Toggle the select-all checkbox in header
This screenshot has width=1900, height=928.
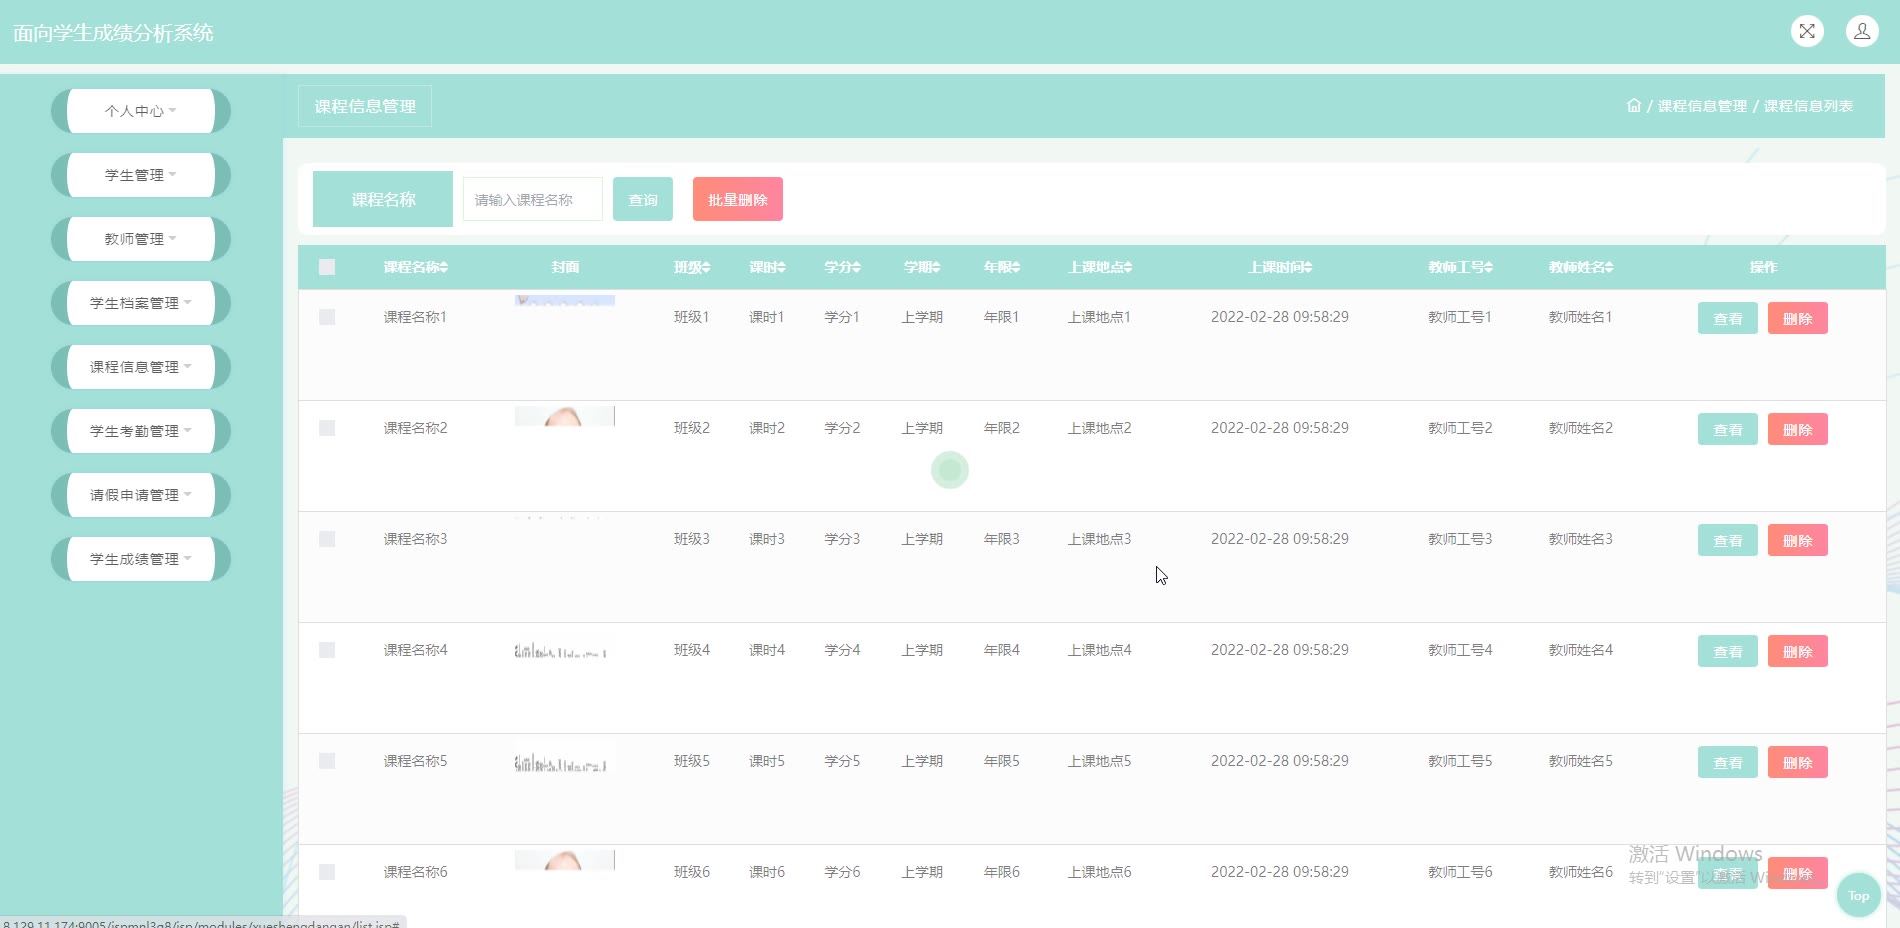point(327,267)
